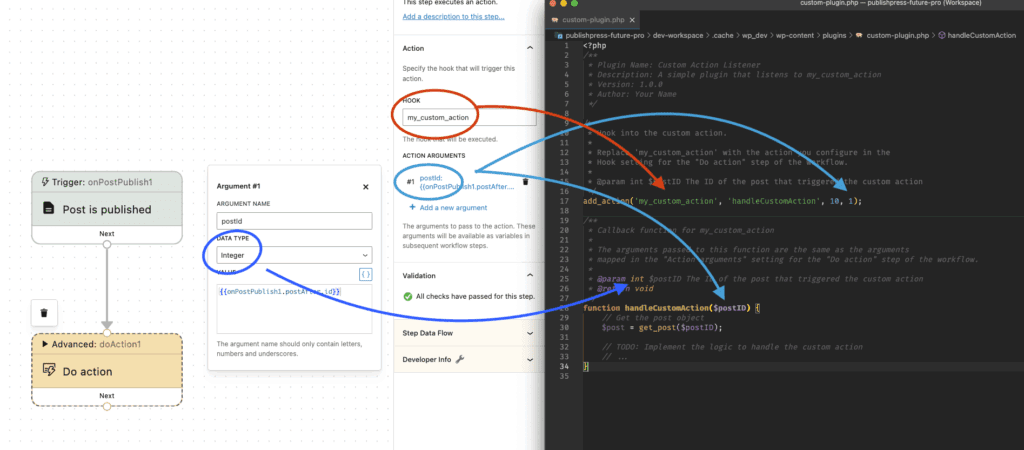Expand the Developer Info section
This screenshot has height=450, width=1024.
point(529,359)
